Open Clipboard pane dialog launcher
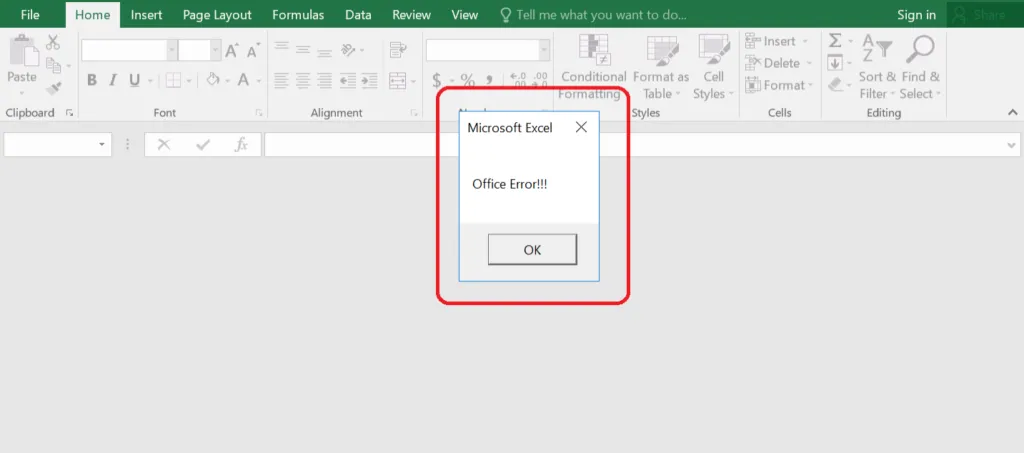This screenshot has width=1024, height=453. click(x=70, y=113)
